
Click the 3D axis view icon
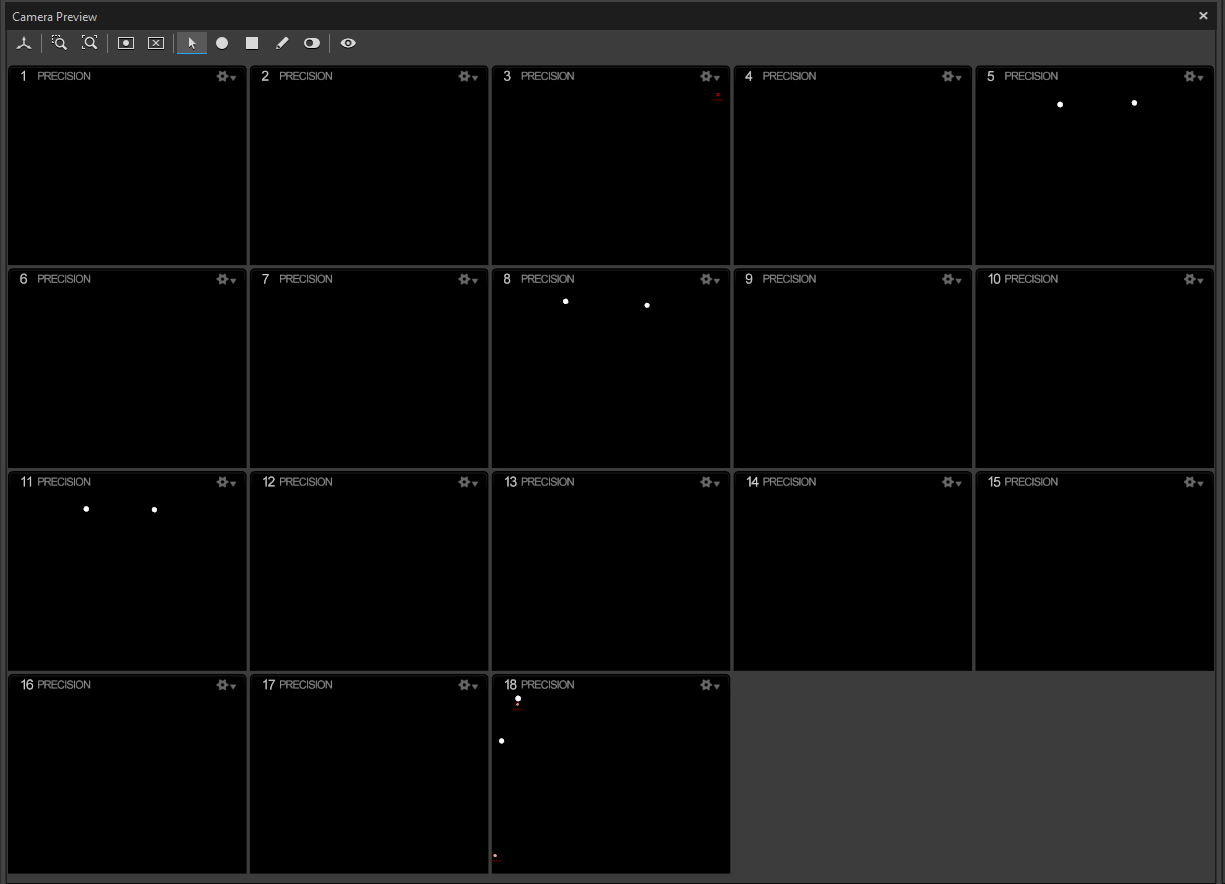pos(24,43)
